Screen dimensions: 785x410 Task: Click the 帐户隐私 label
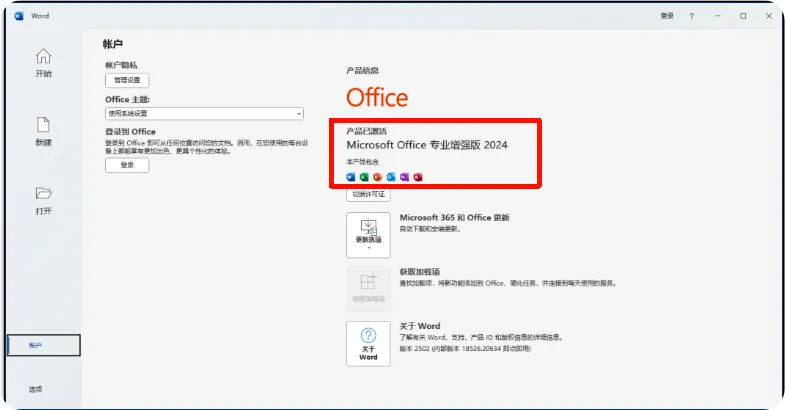pyautogui.click(x=121, y=65)
